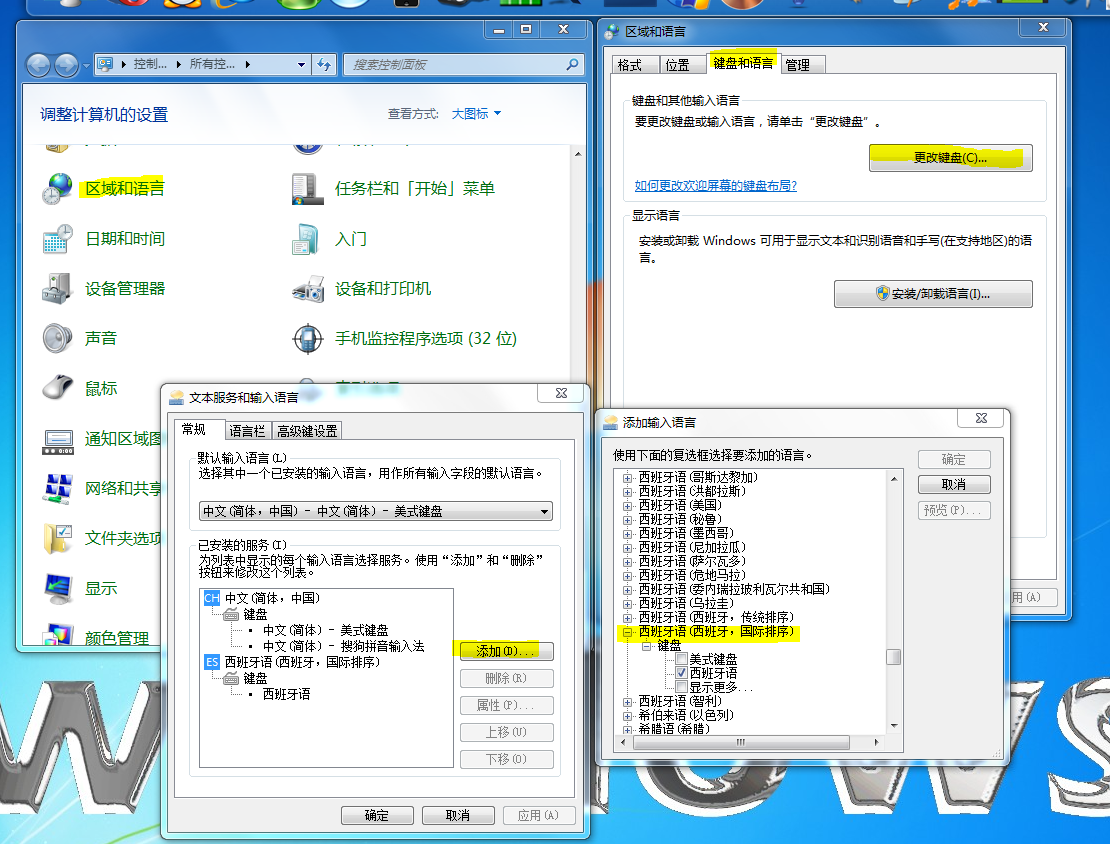This screenshot has width=1110, height=844.
Task: Switch to the 格式 tab
Action: (630, 65)
